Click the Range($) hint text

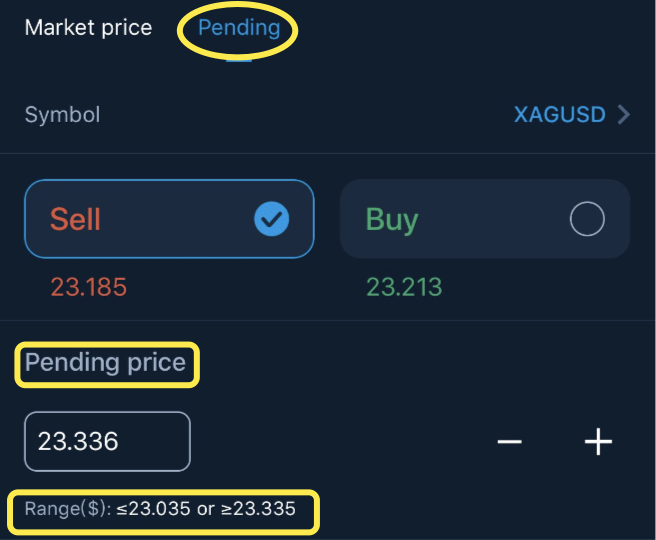tap(160, 509)
